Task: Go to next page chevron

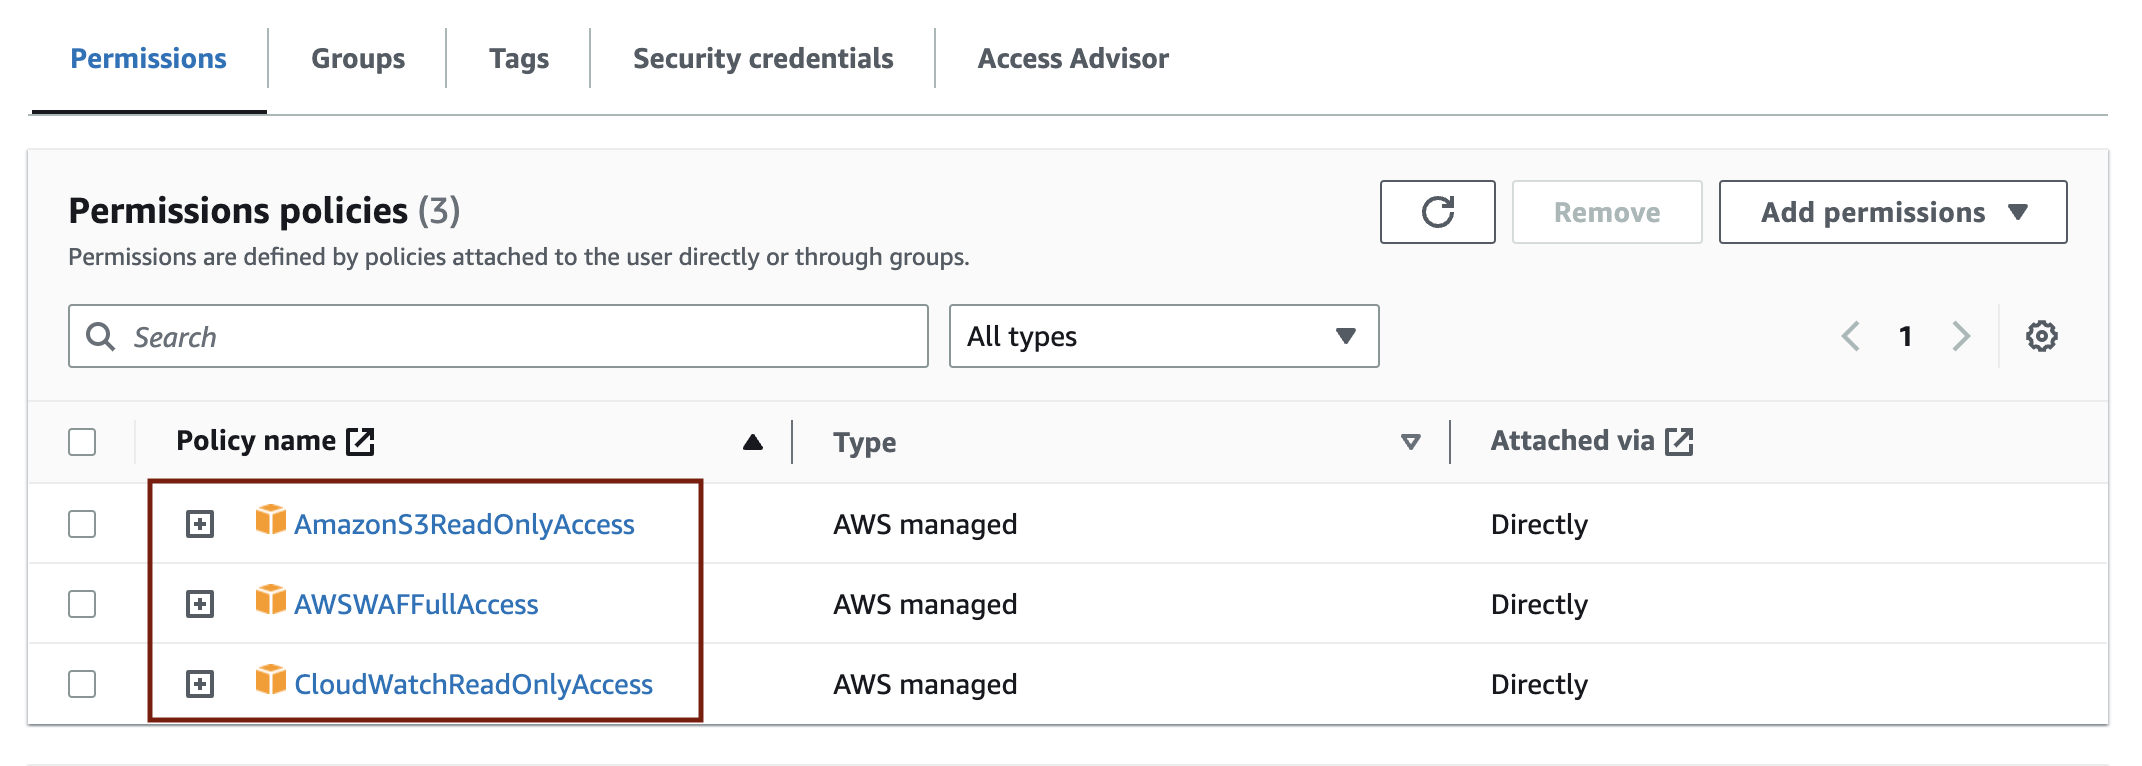Action: [1961, 336]
